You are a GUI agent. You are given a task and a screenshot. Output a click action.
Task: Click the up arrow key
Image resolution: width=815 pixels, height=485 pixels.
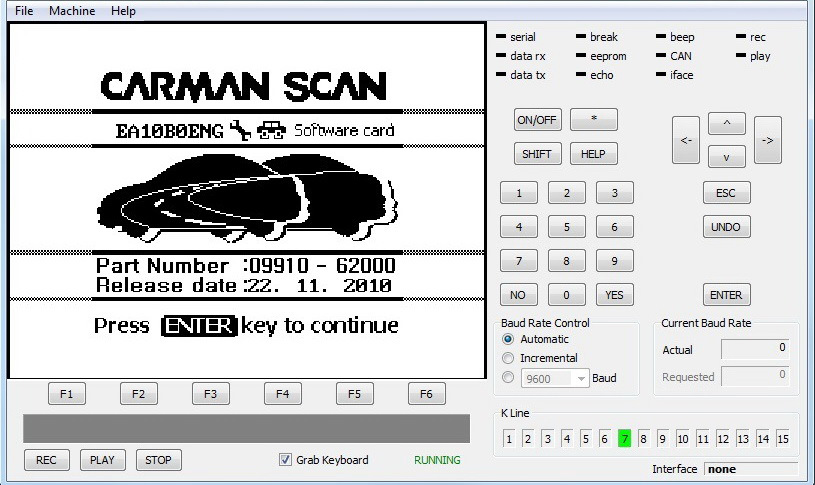pos(727,124)
